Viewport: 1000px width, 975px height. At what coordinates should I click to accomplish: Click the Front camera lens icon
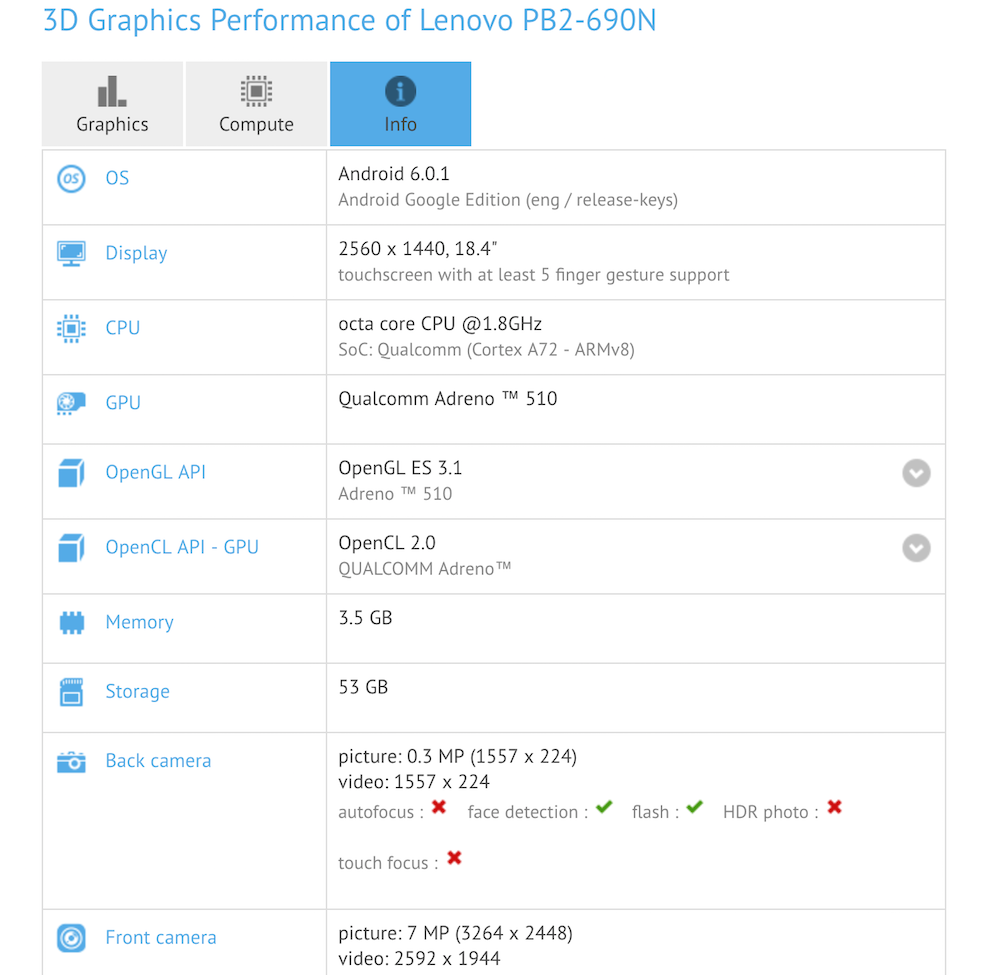point(71,938)
